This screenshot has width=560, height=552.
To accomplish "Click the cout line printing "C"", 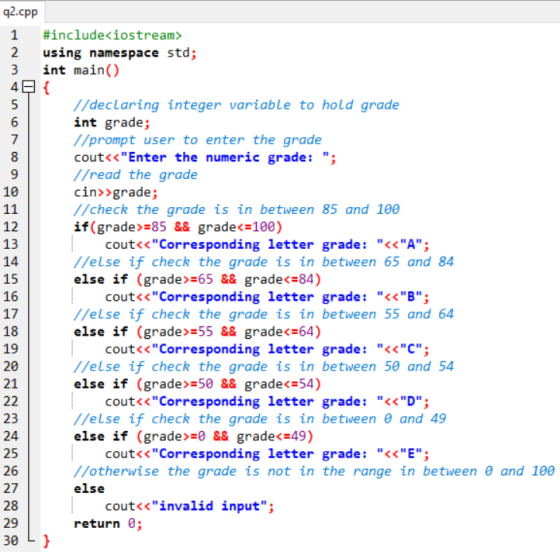I will coord(267,349).
